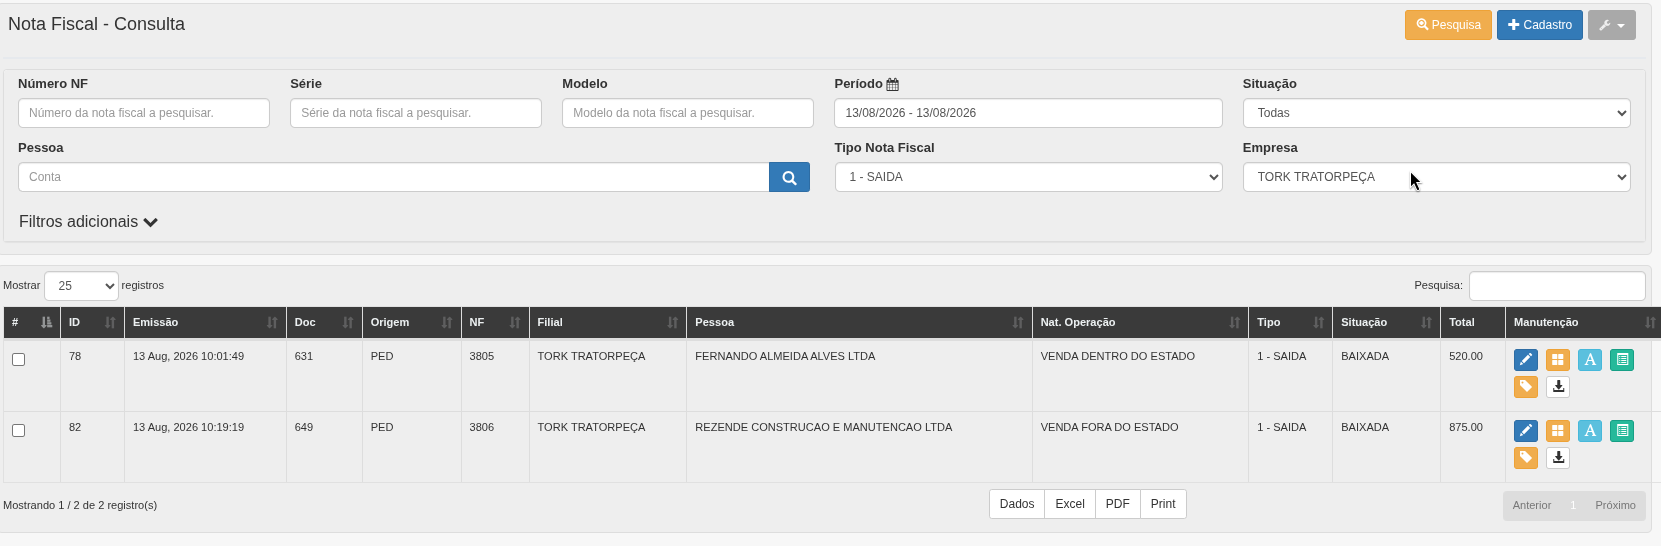Viewport: 1661px width, 546px height.
Task: Sort by the NF column header
Action: point(495,322)
